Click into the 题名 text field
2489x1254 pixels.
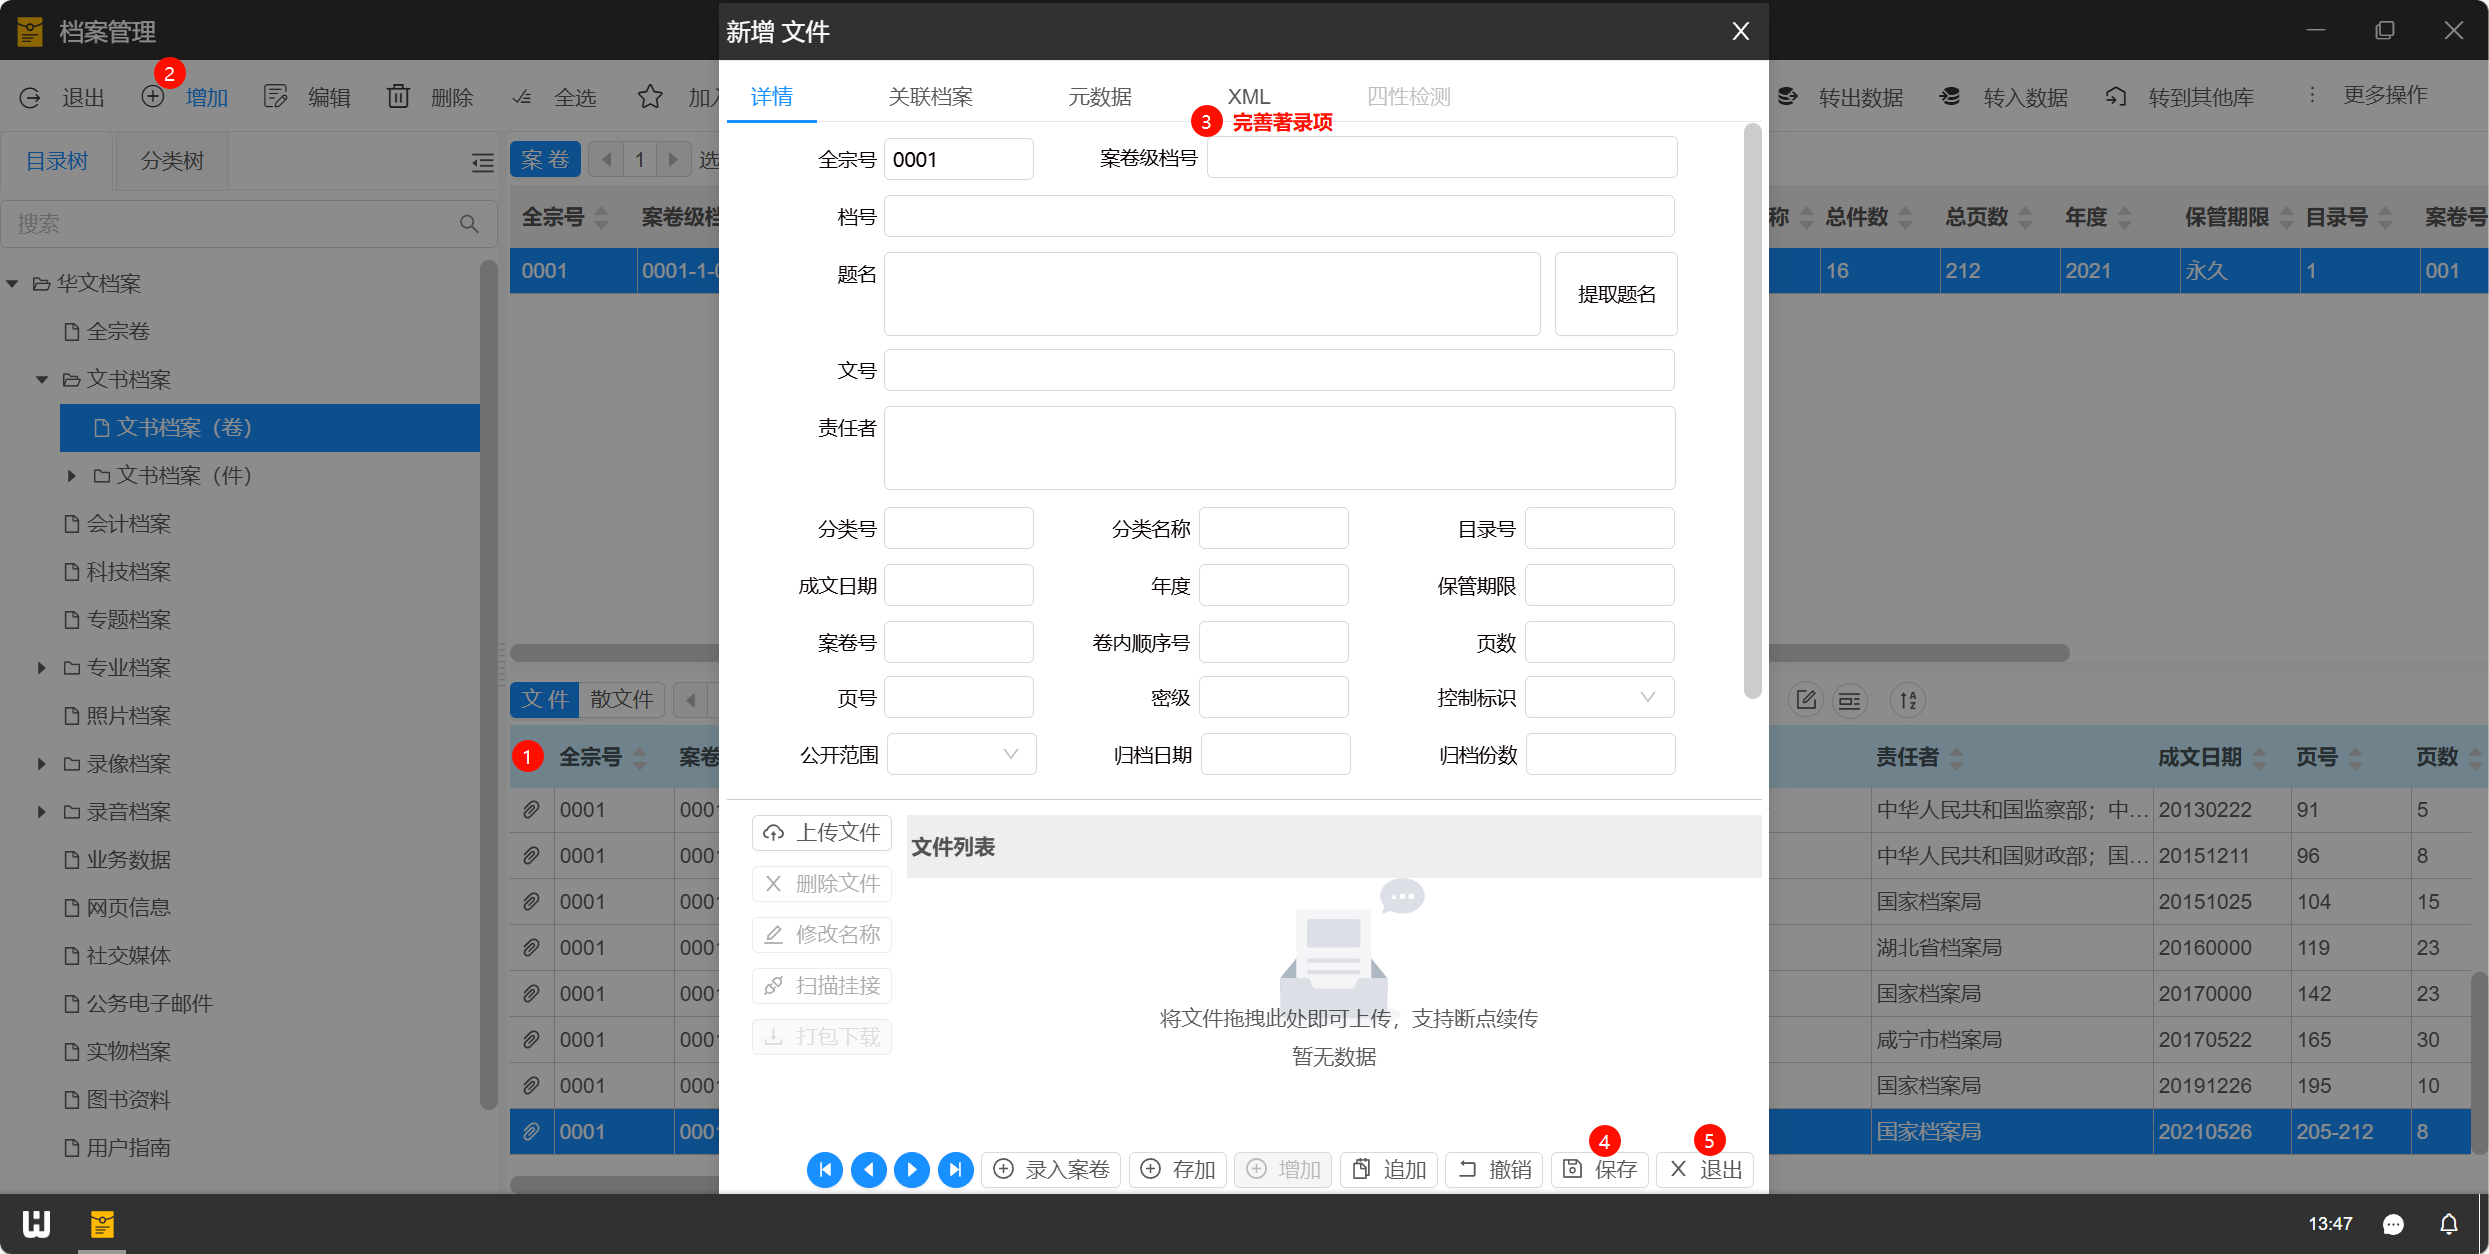click(1211, 294)
